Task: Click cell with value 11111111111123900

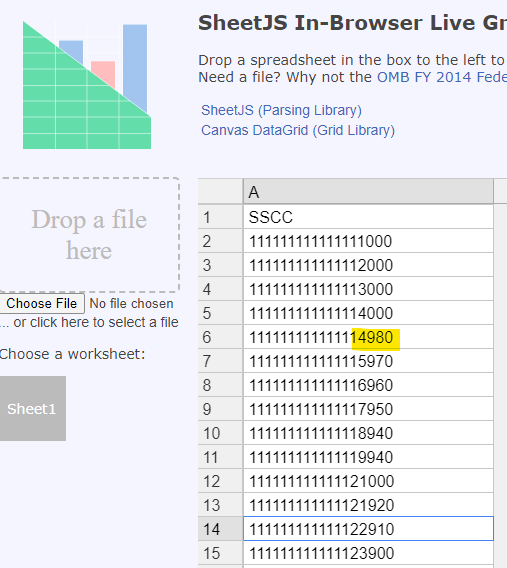Action: click(x=368, y=553)
